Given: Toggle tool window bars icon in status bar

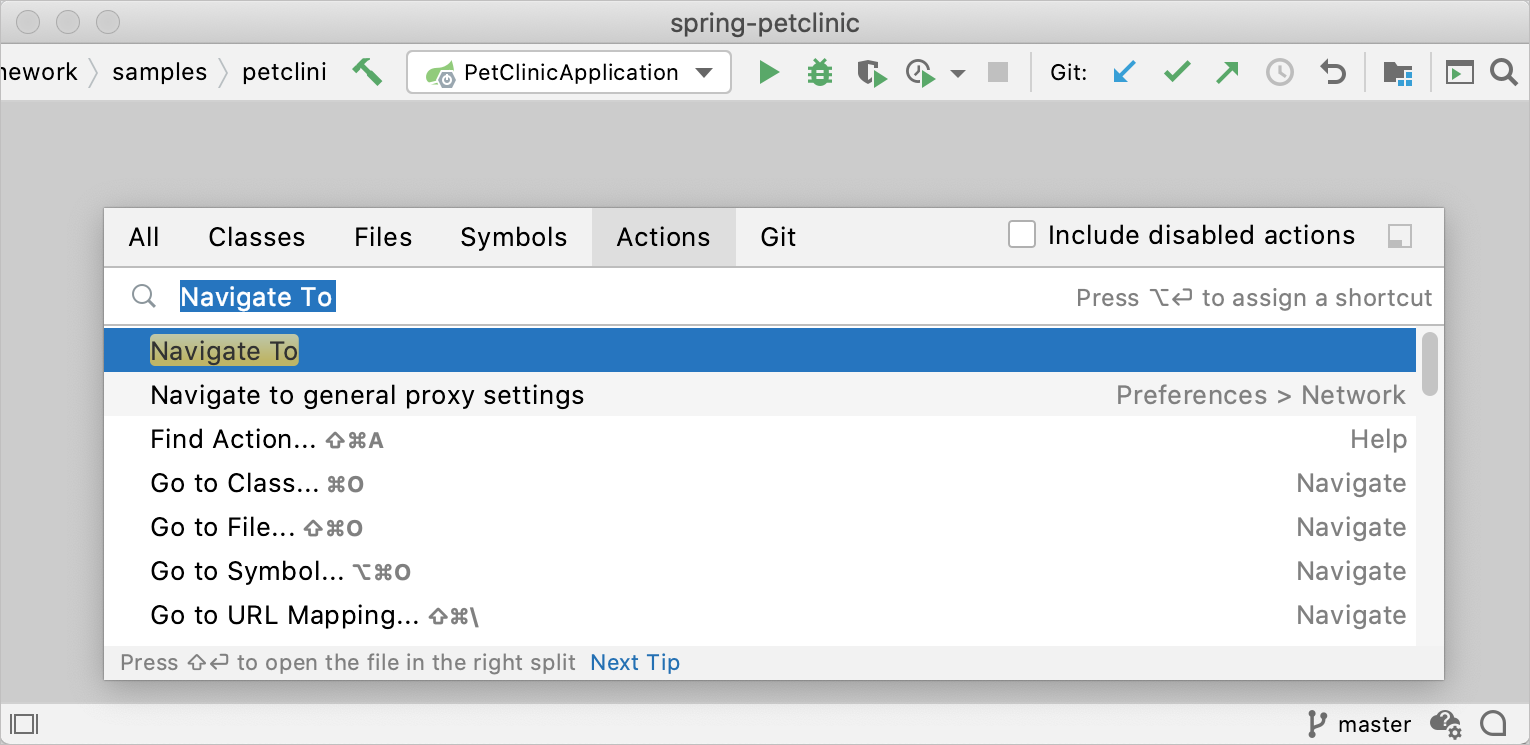Looking at the screenshot, I should [x=24, y=723].
